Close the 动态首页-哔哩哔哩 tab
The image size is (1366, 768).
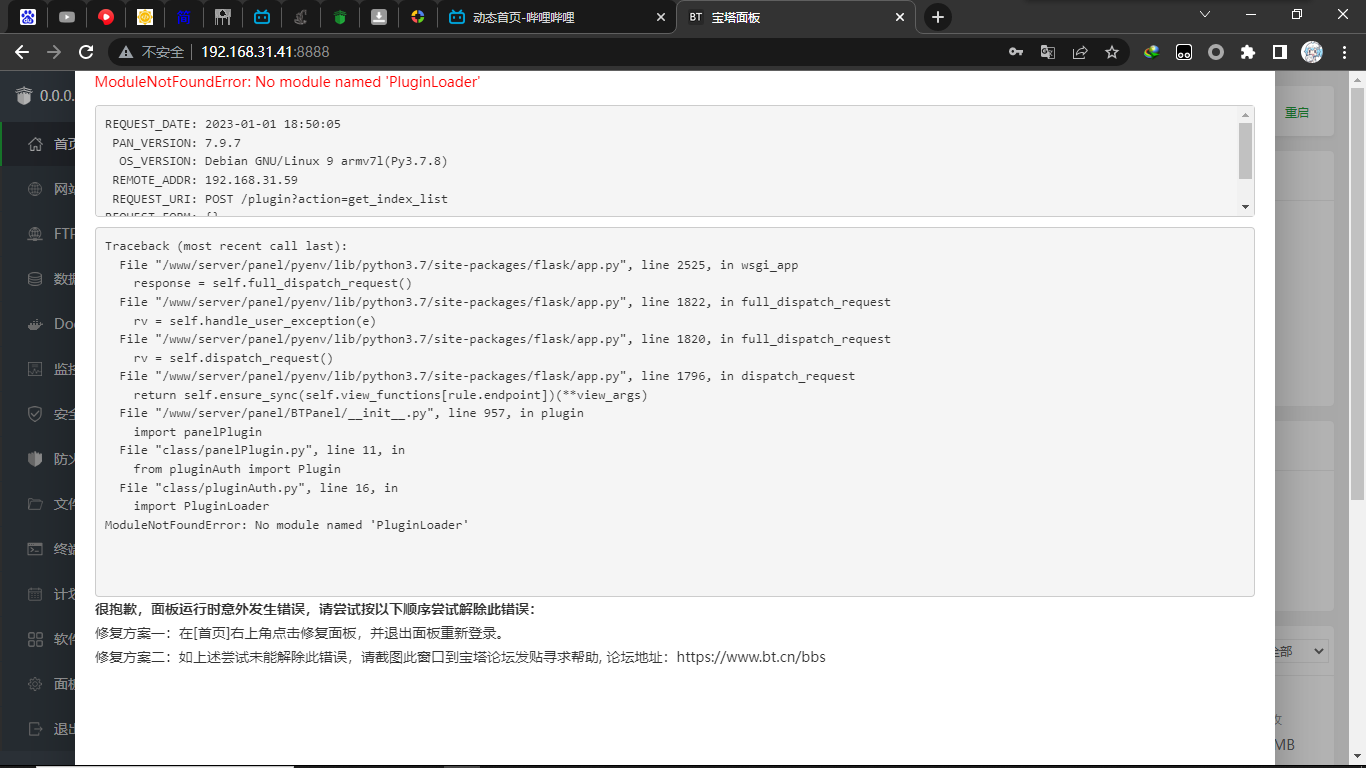(x=660, y=17)
